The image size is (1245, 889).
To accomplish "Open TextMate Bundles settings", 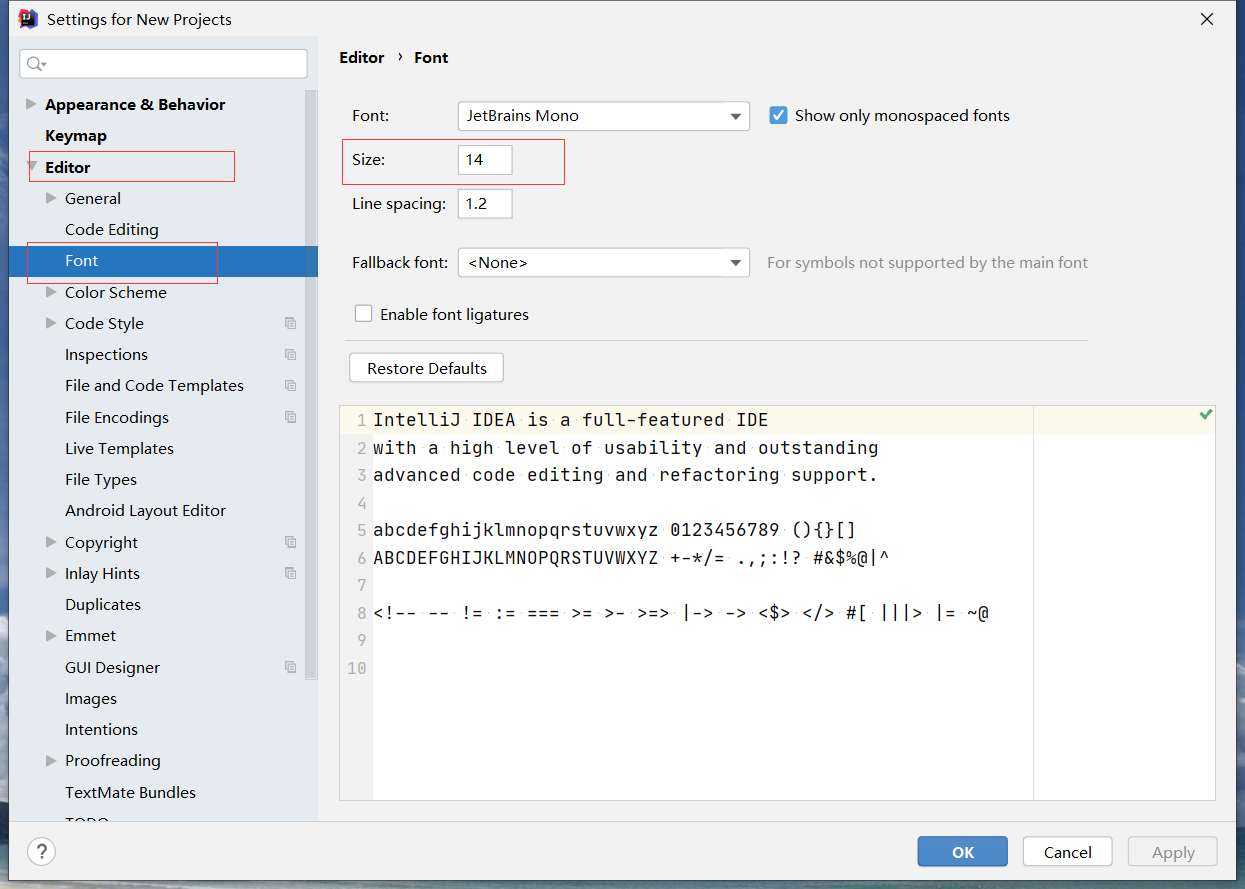I will point(130,792).
